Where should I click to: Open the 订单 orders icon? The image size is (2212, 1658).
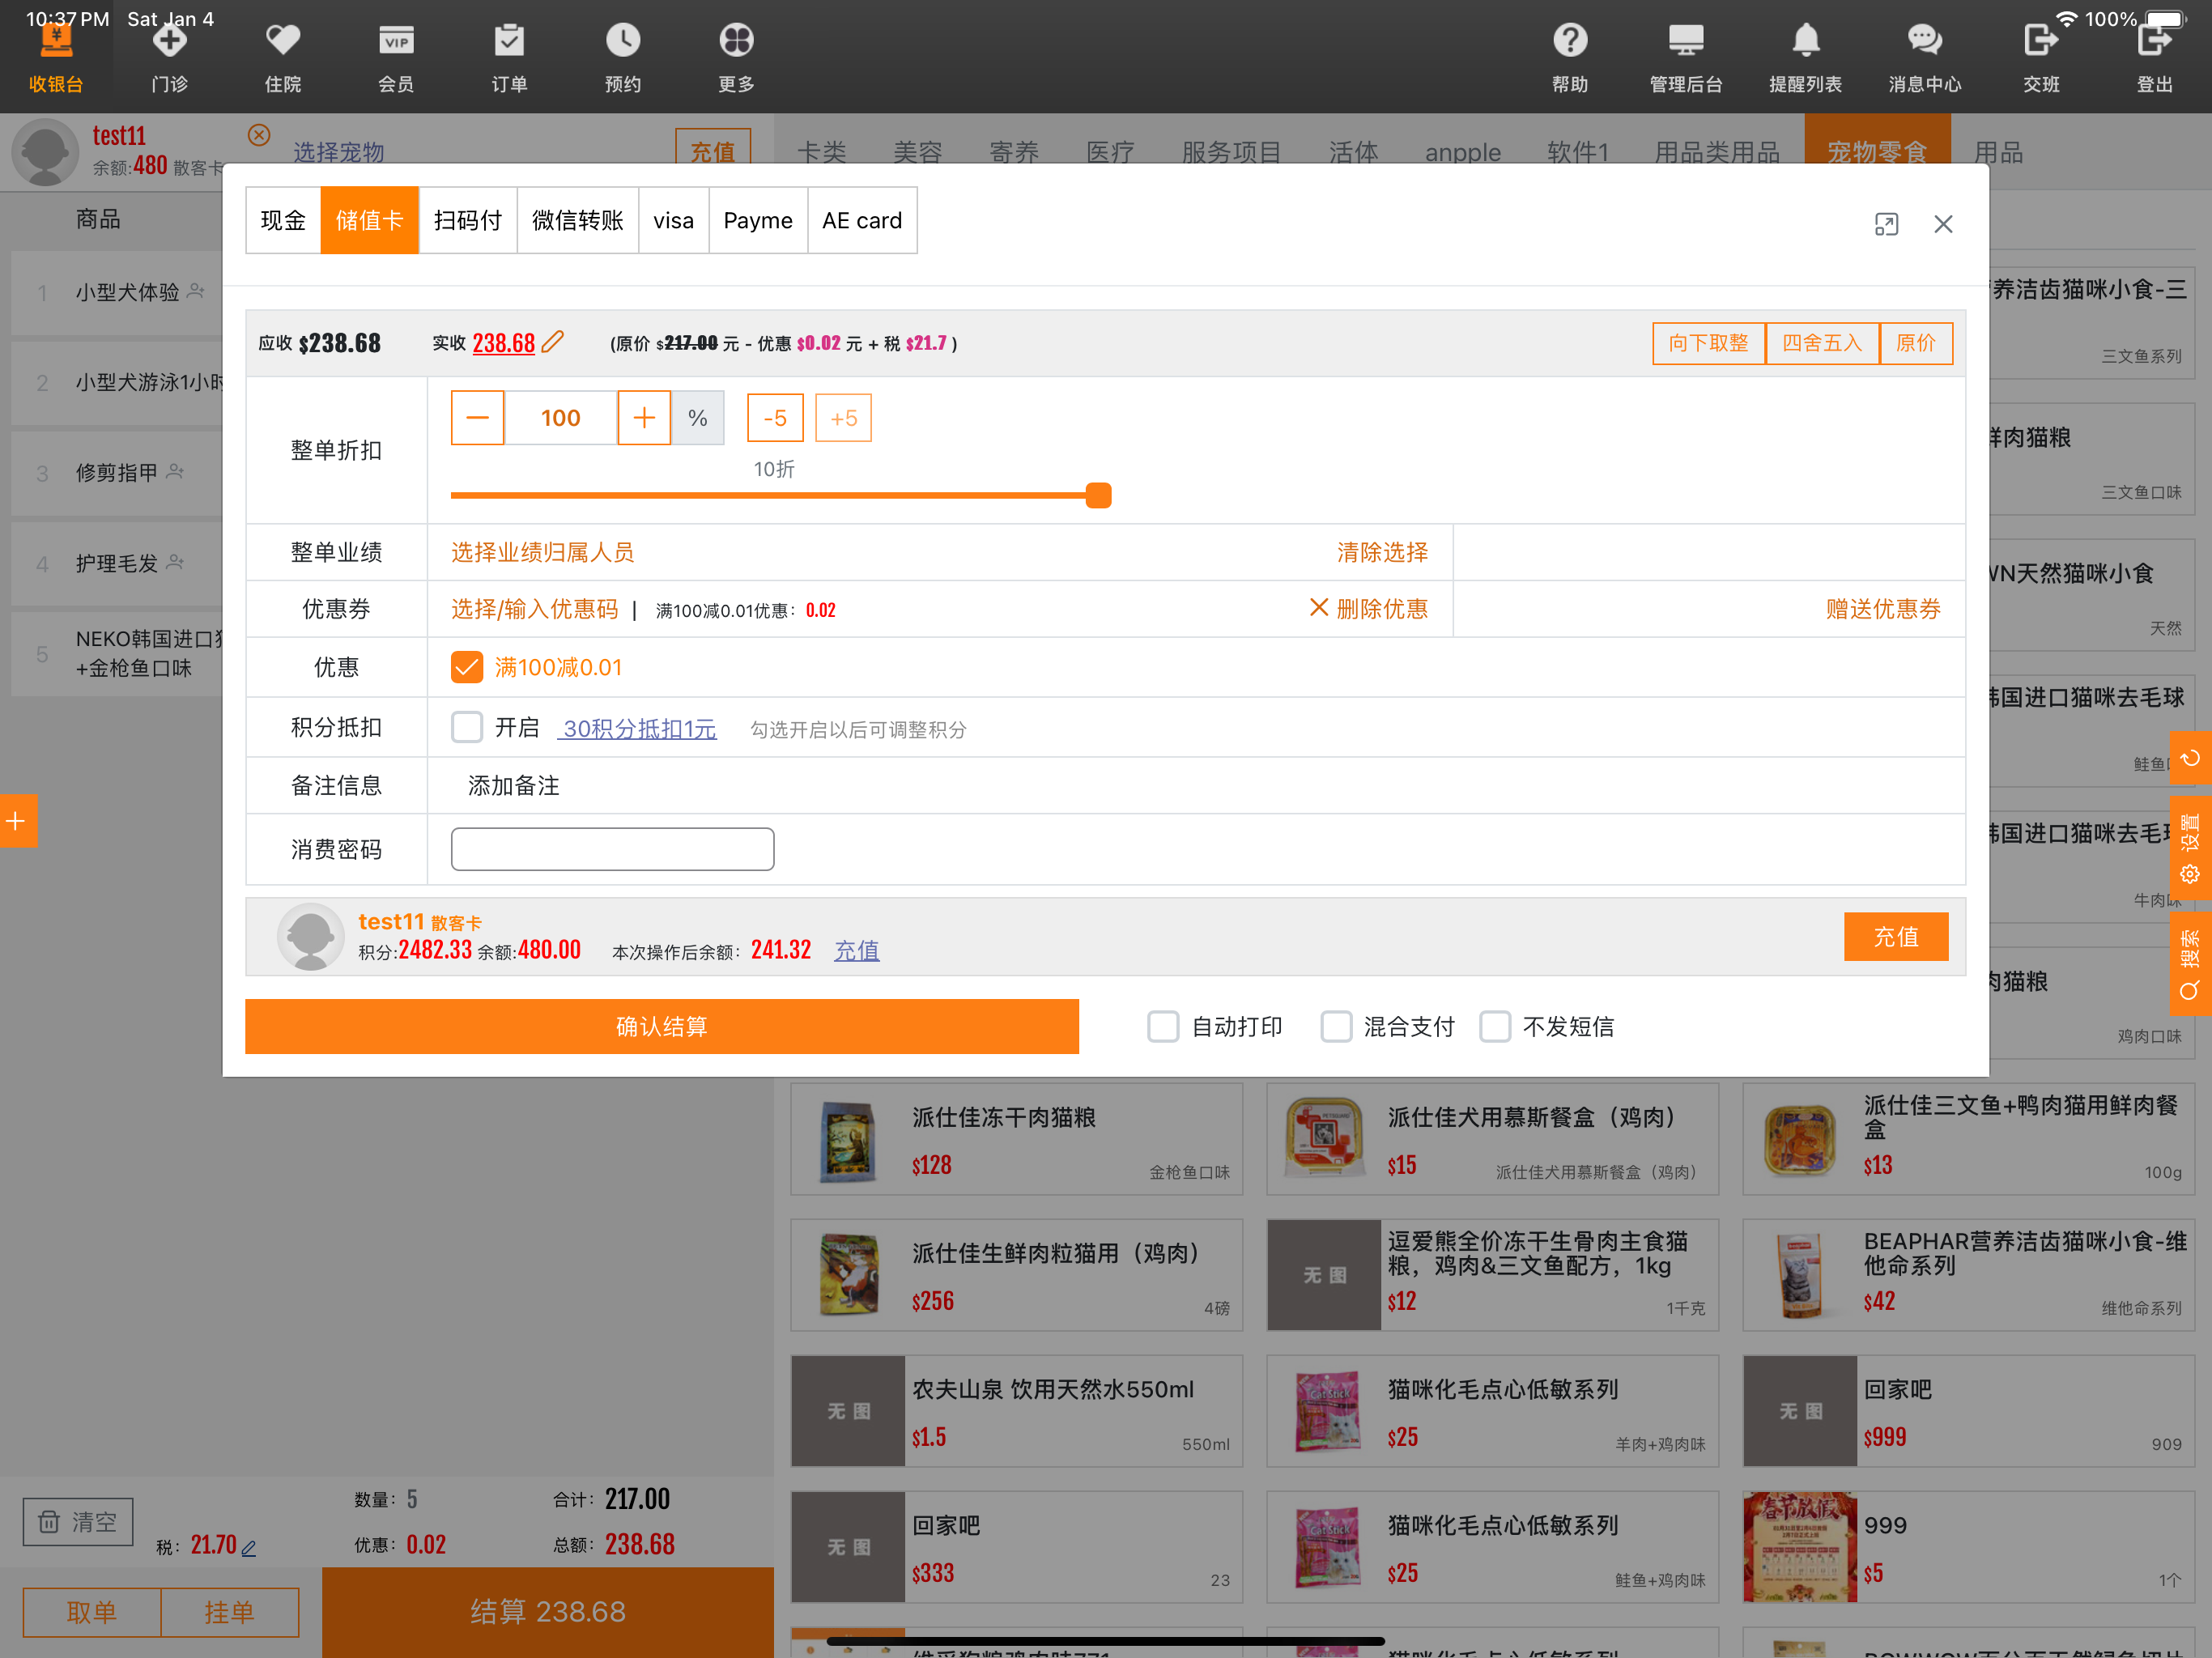click(x=509, y=57)
